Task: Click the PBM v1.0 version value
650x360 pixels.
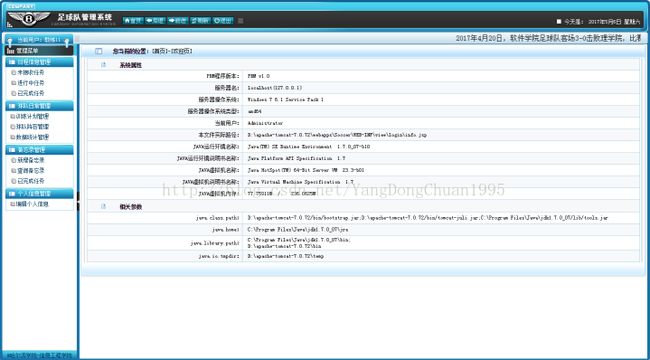Action: tap(259, 76)
